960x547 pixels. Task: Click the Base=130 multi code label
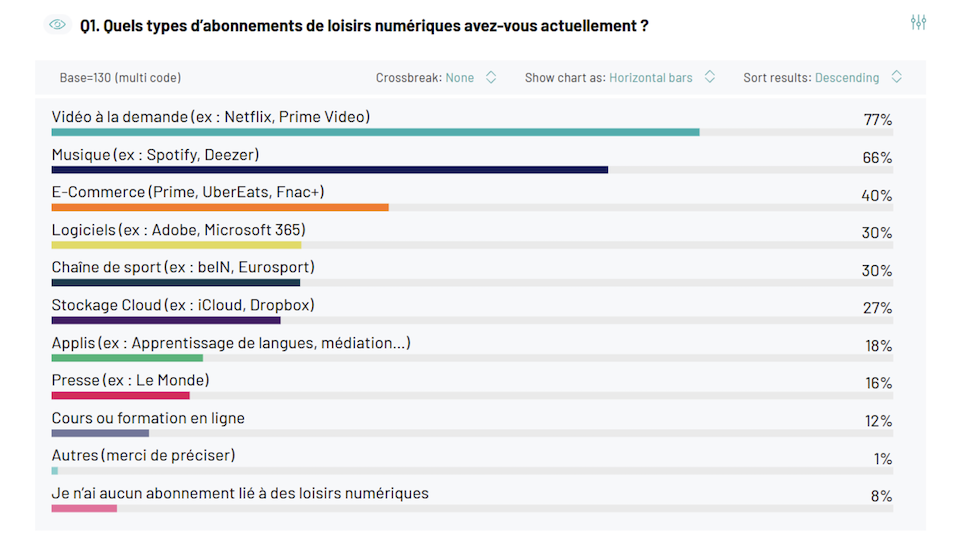click(120, 78)
